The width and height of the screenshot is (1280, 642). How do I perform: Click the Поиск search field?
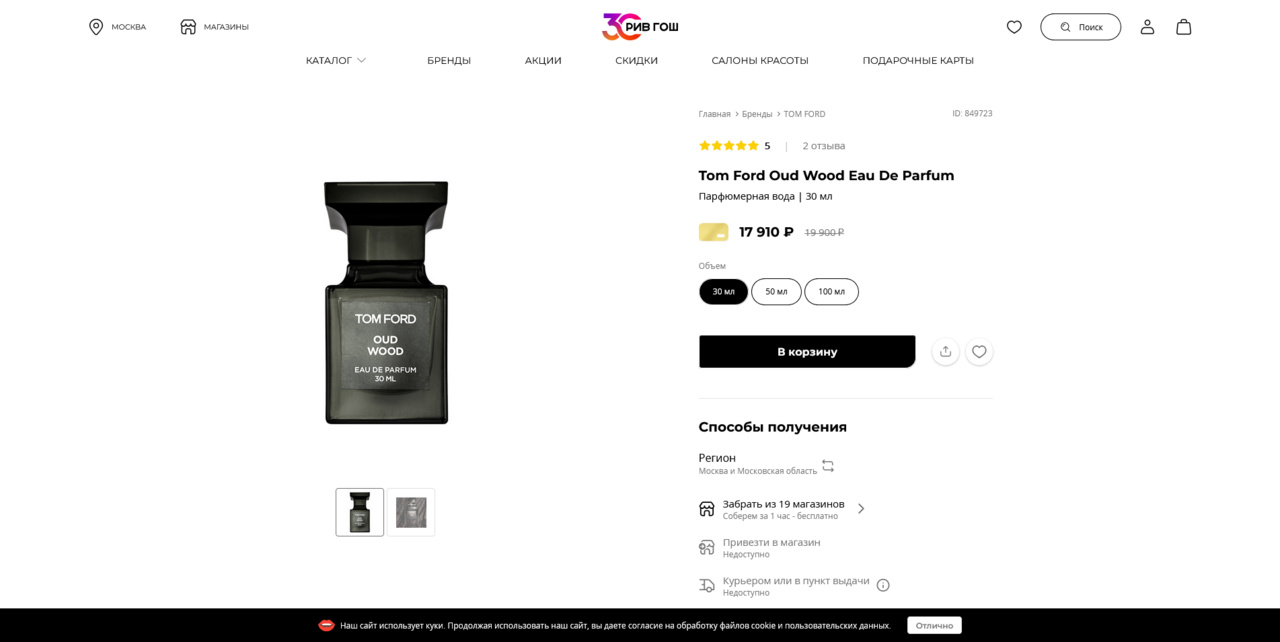click(1080, 27)
